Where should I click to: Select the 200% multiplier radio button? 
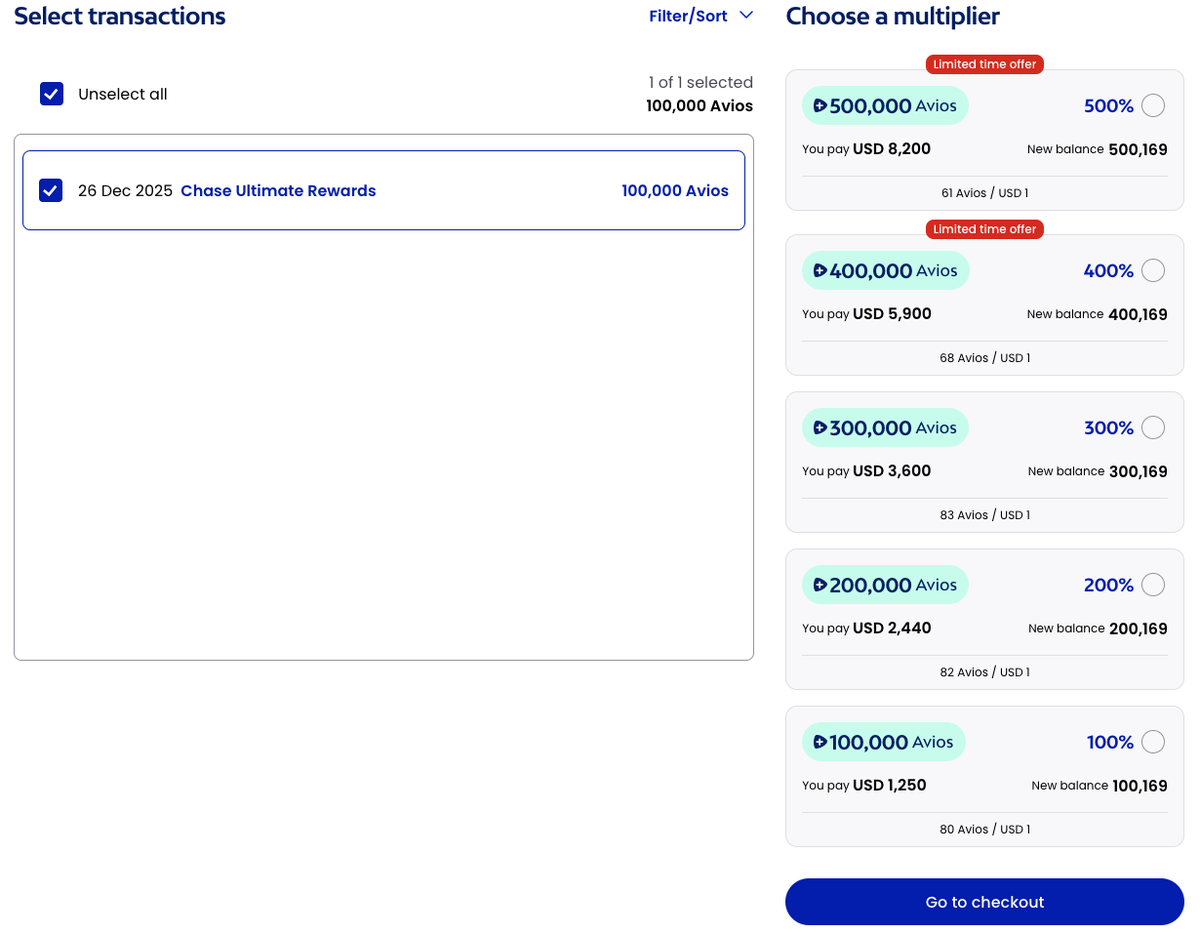point(1152,584)
